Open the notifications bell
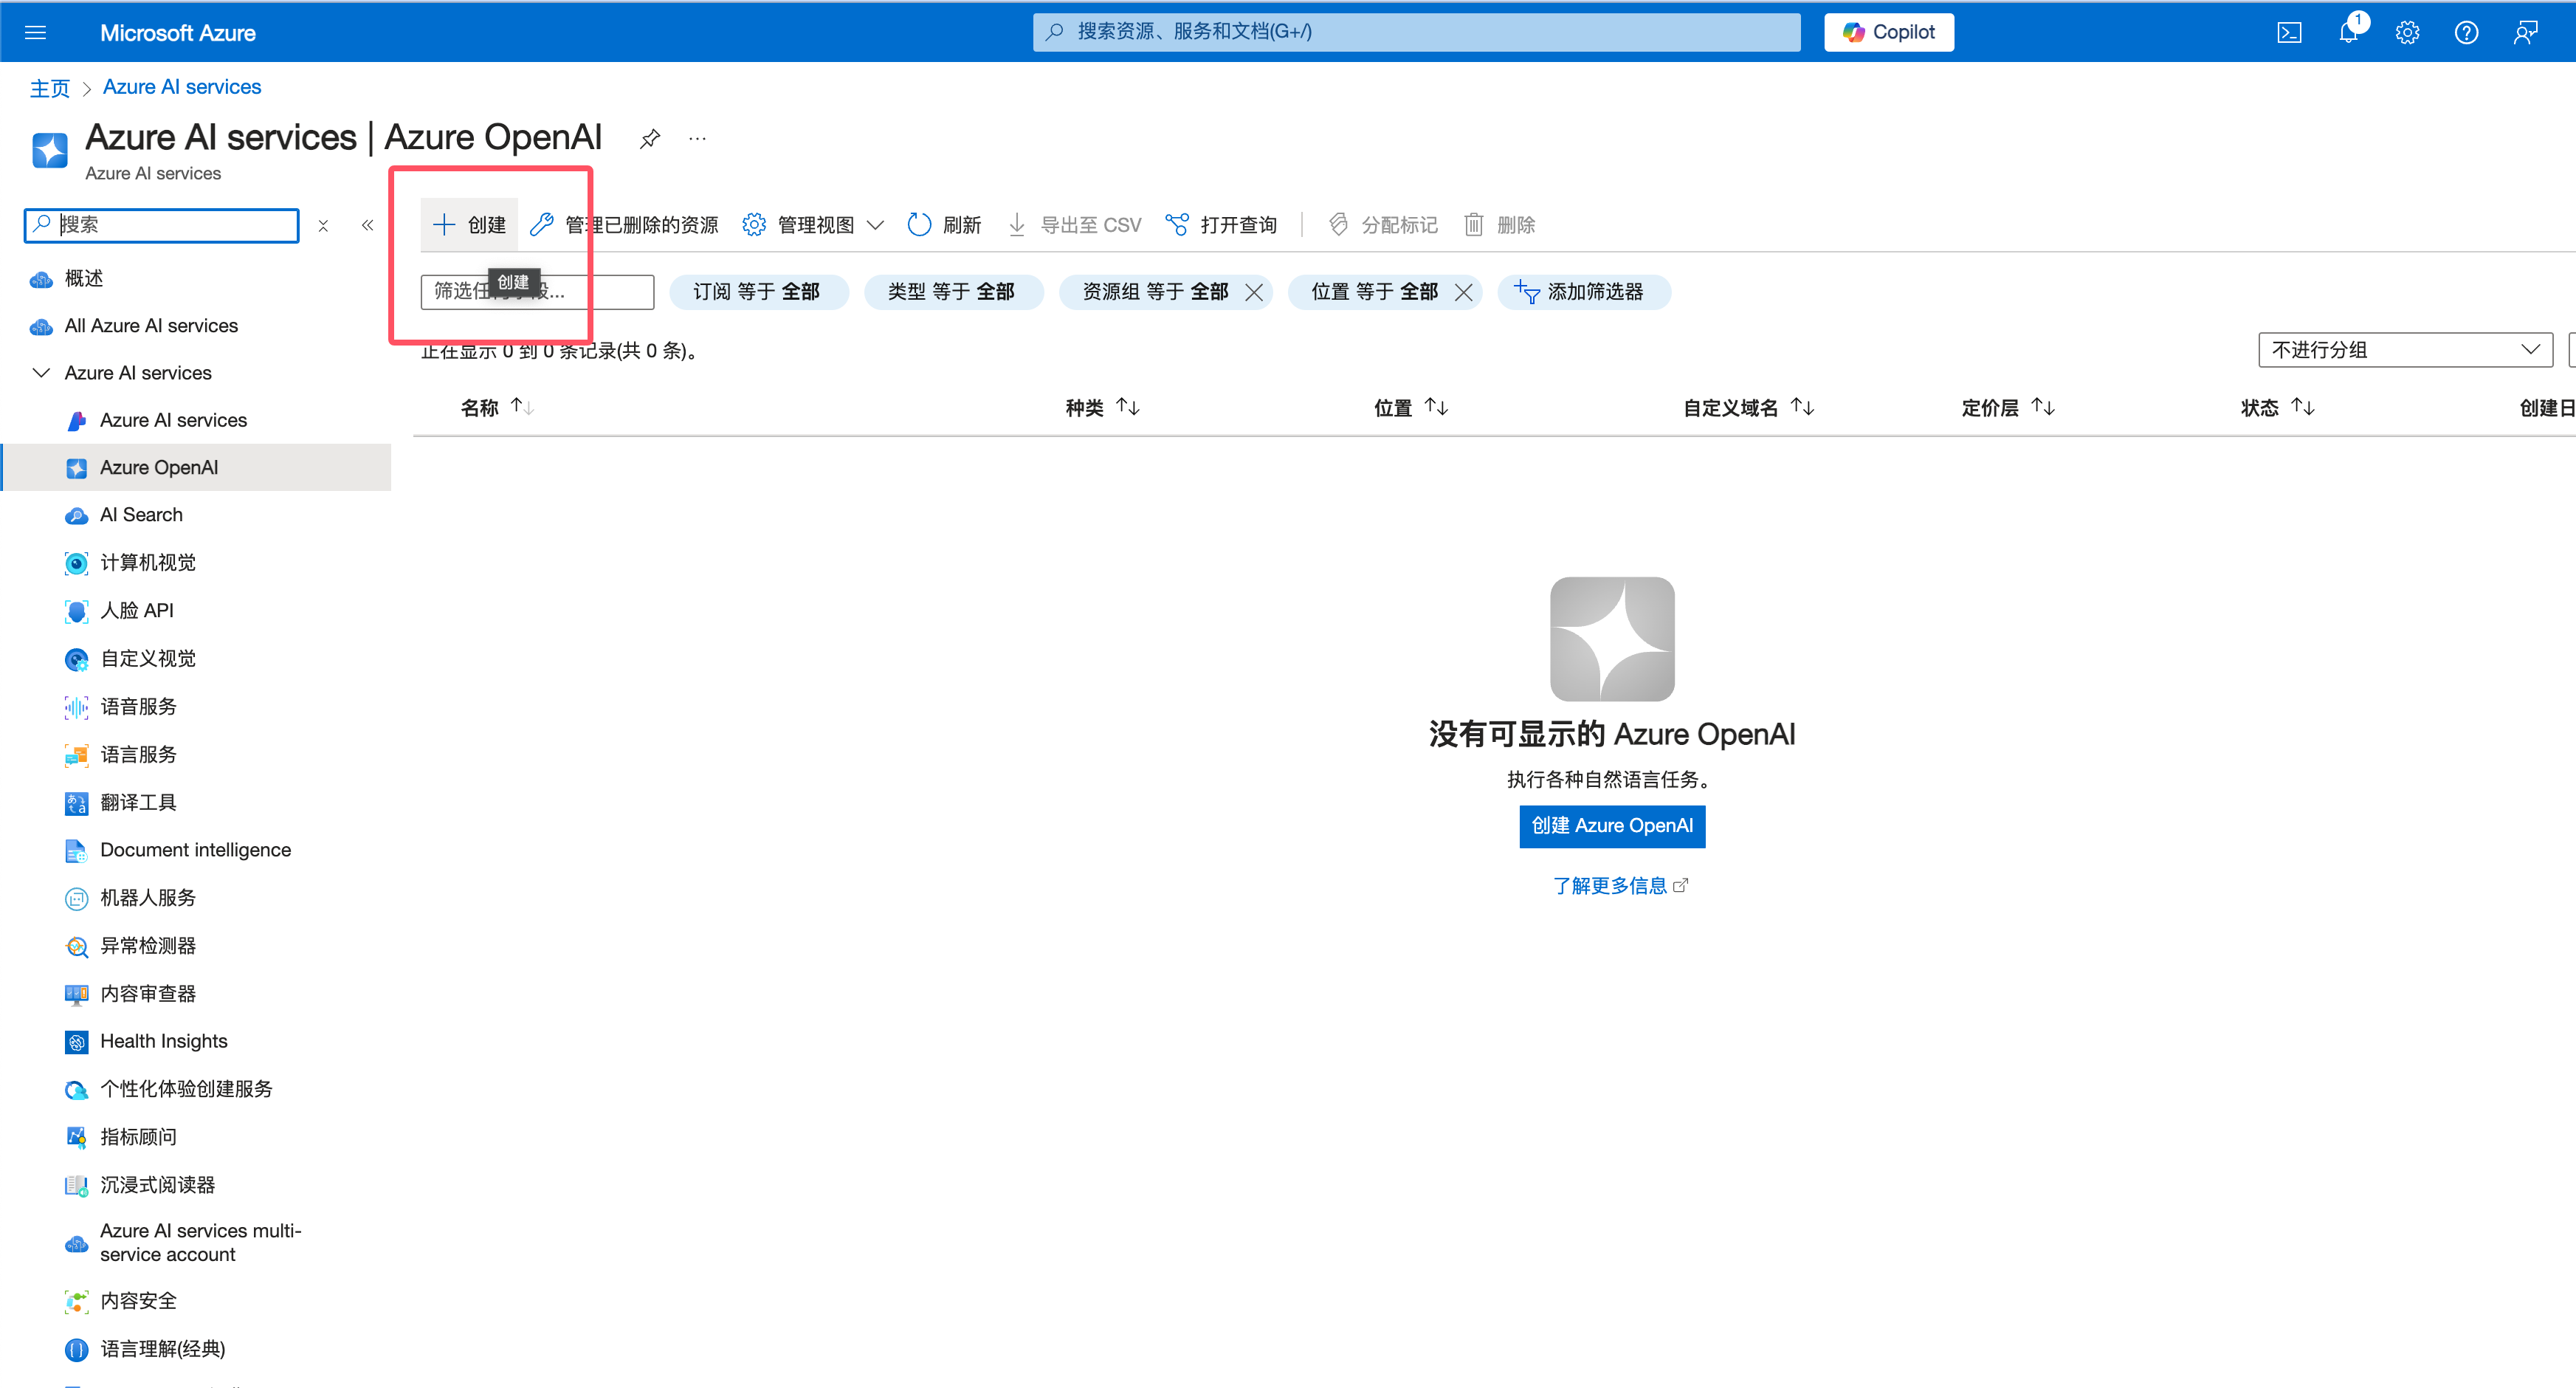Screen dimensions: 2576x1388 coord(2349,33)
